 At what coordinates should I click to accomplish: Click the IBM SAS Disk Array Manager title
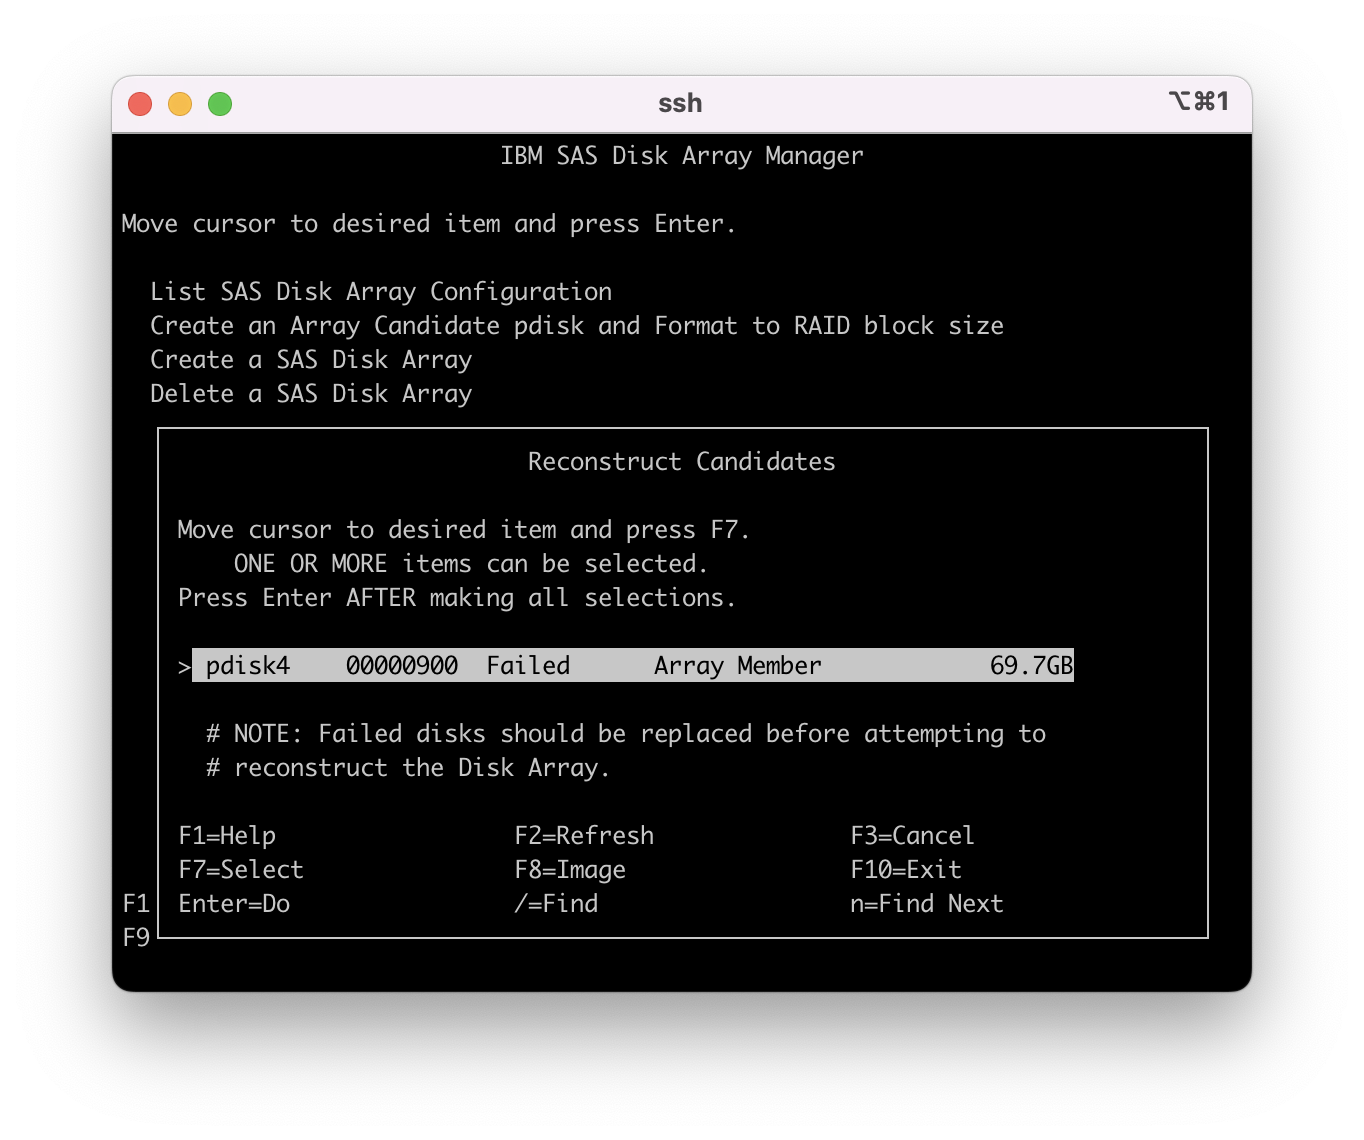tap(682, 156)
